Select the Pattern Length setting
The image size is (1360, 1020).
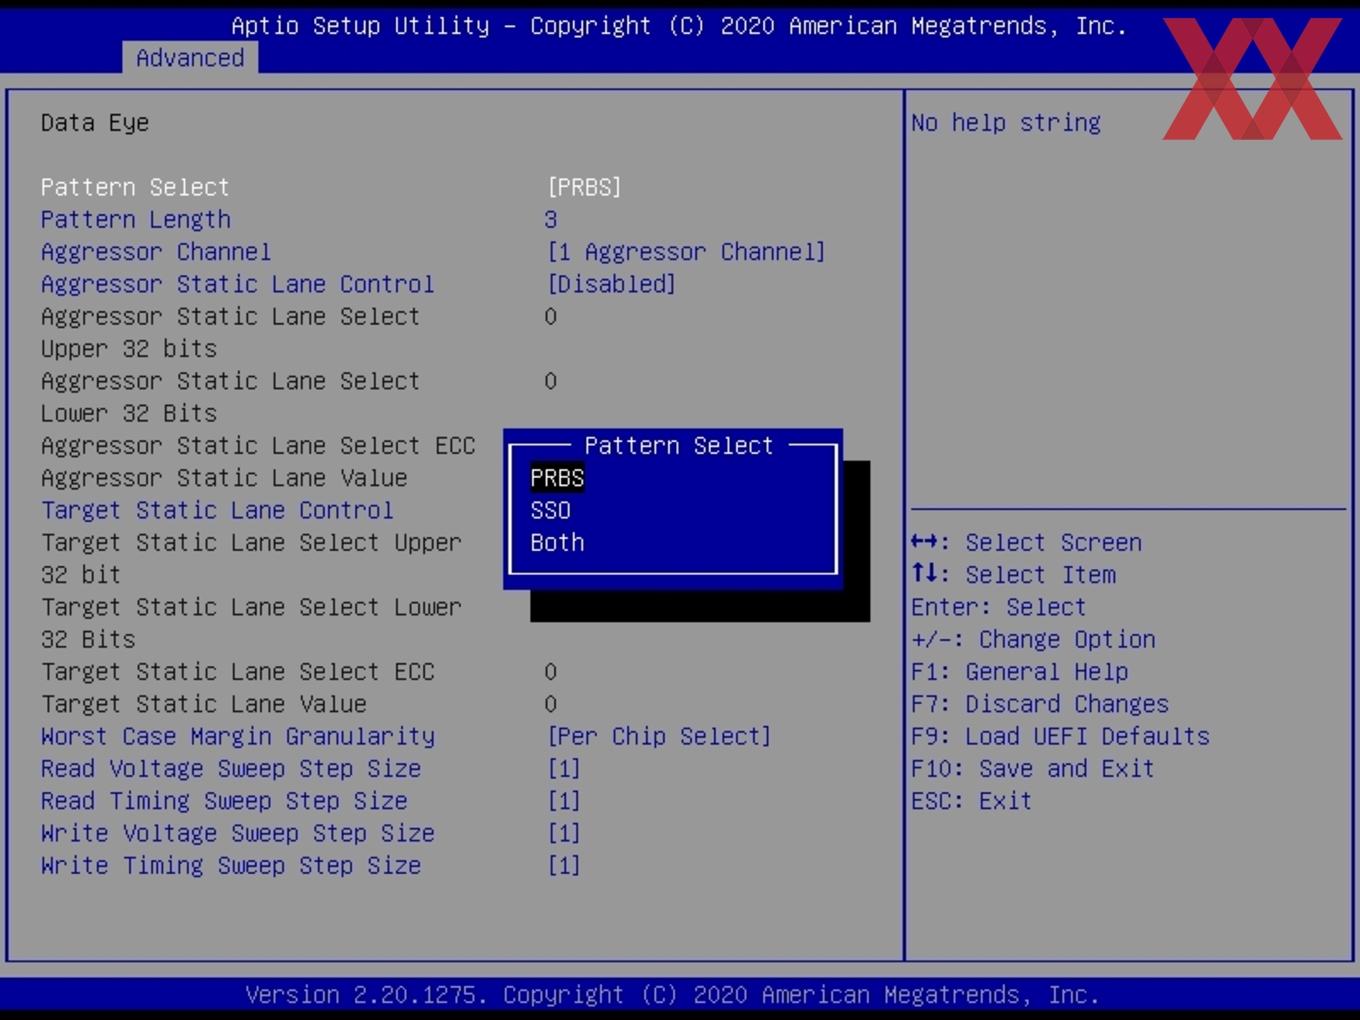[x=136, y=219]
